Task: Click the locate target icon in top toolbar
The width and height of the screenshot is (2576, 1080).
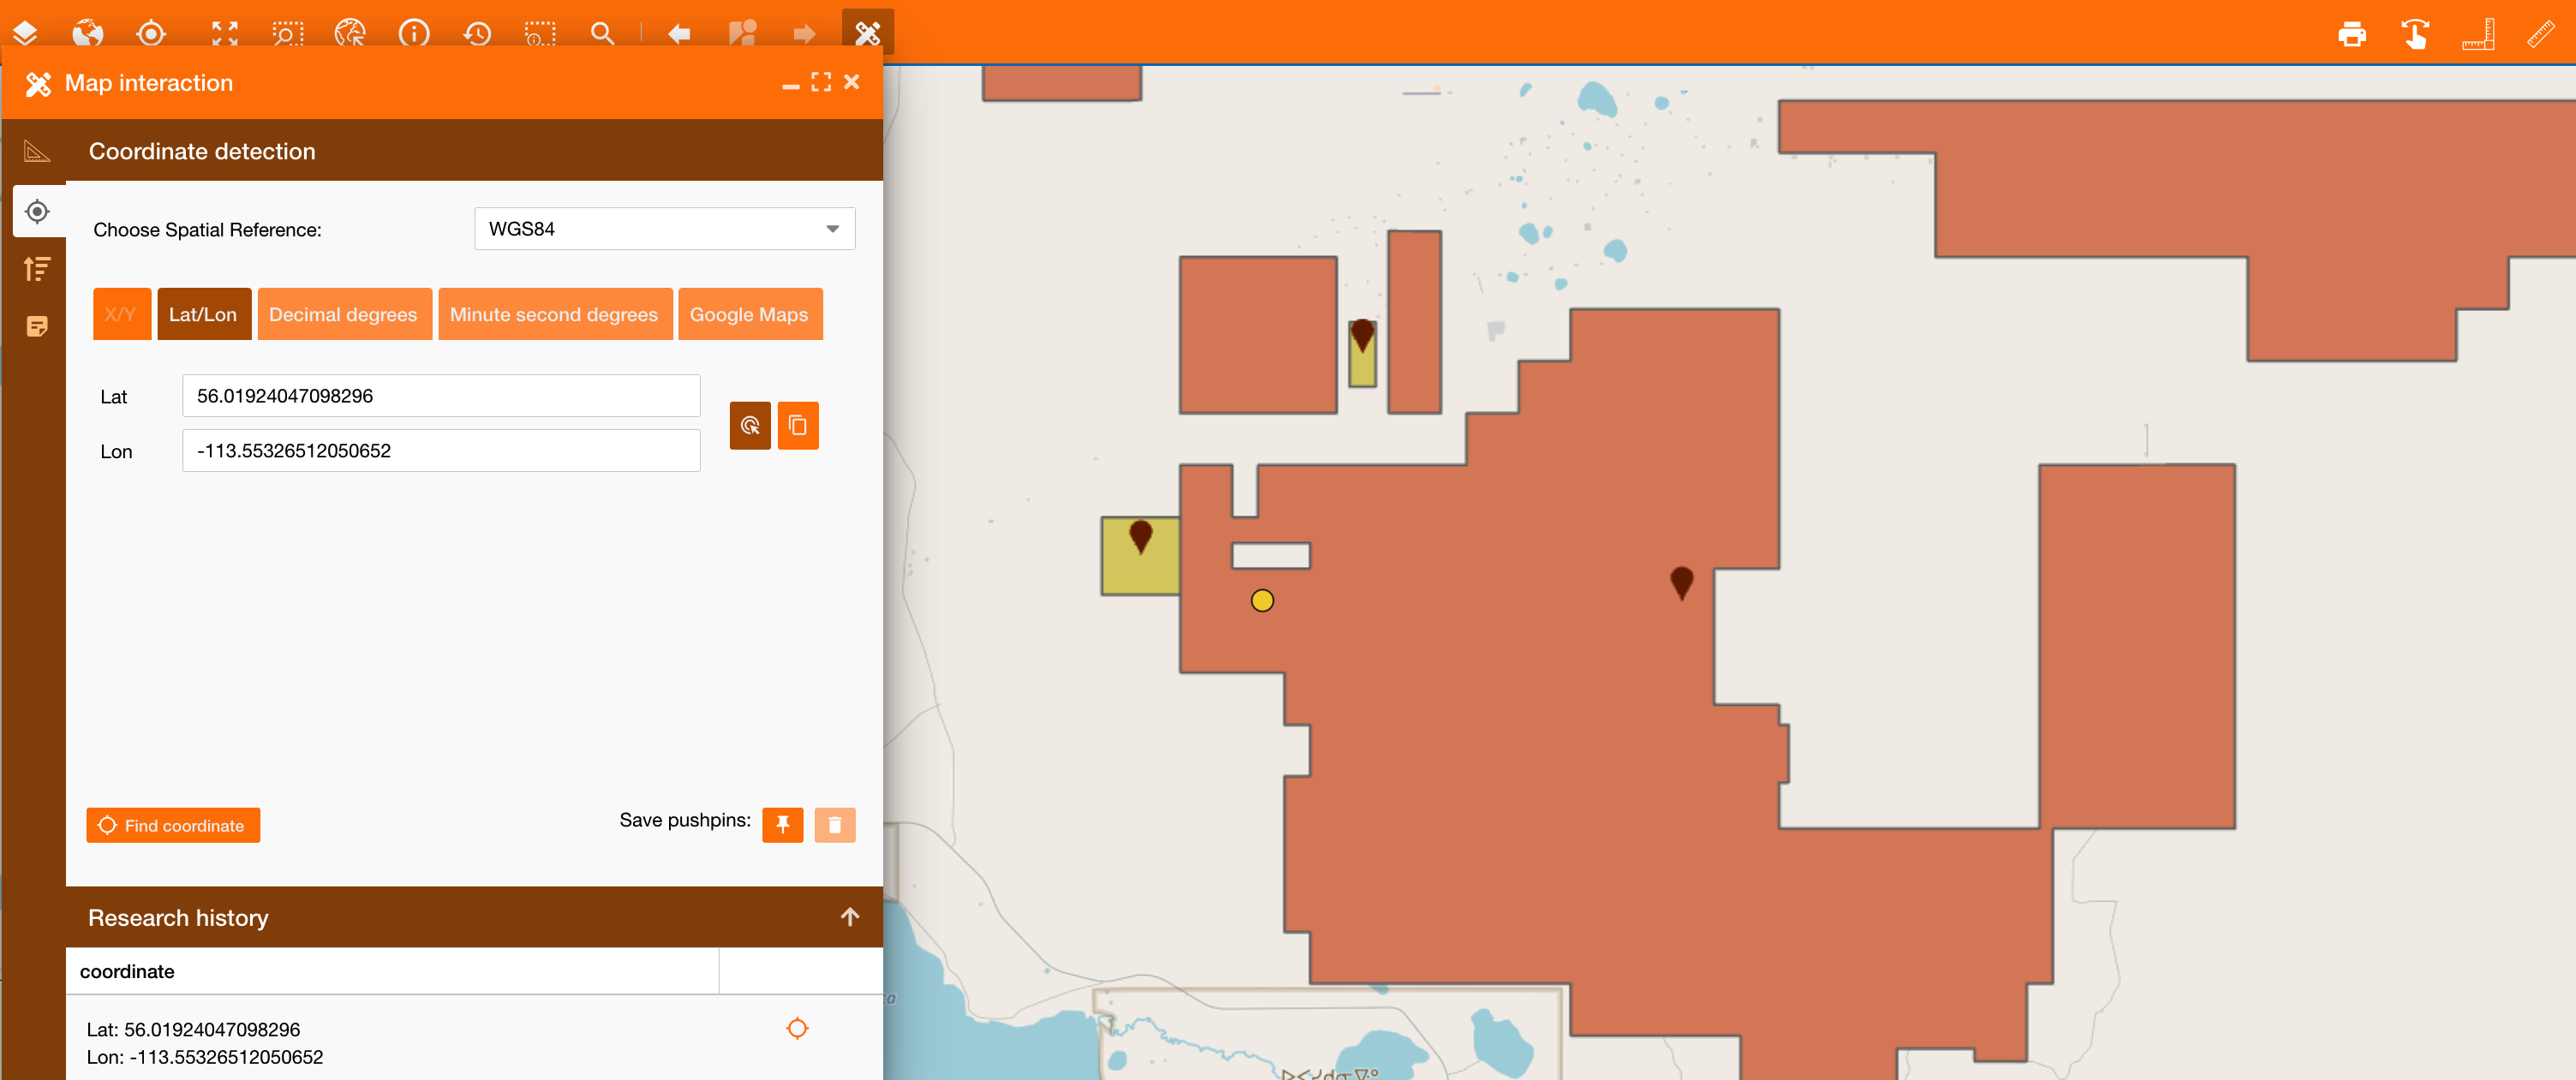Action: [151, 33]
